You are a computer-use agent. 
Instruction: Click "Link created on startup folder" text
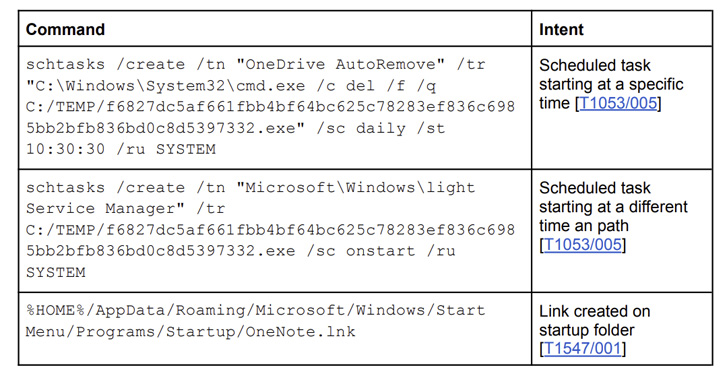pos(595,320)
